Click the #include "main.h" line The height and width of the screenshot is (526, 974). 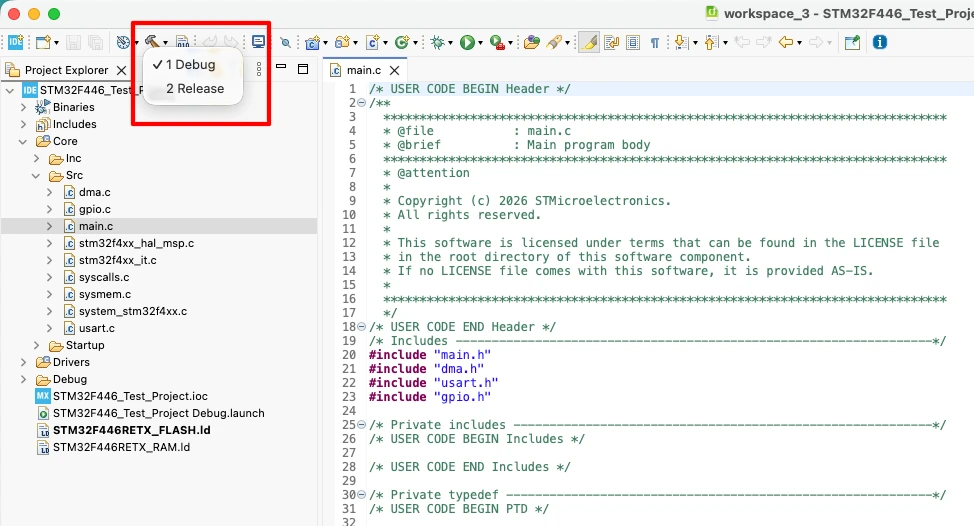[x=430, y=355]
